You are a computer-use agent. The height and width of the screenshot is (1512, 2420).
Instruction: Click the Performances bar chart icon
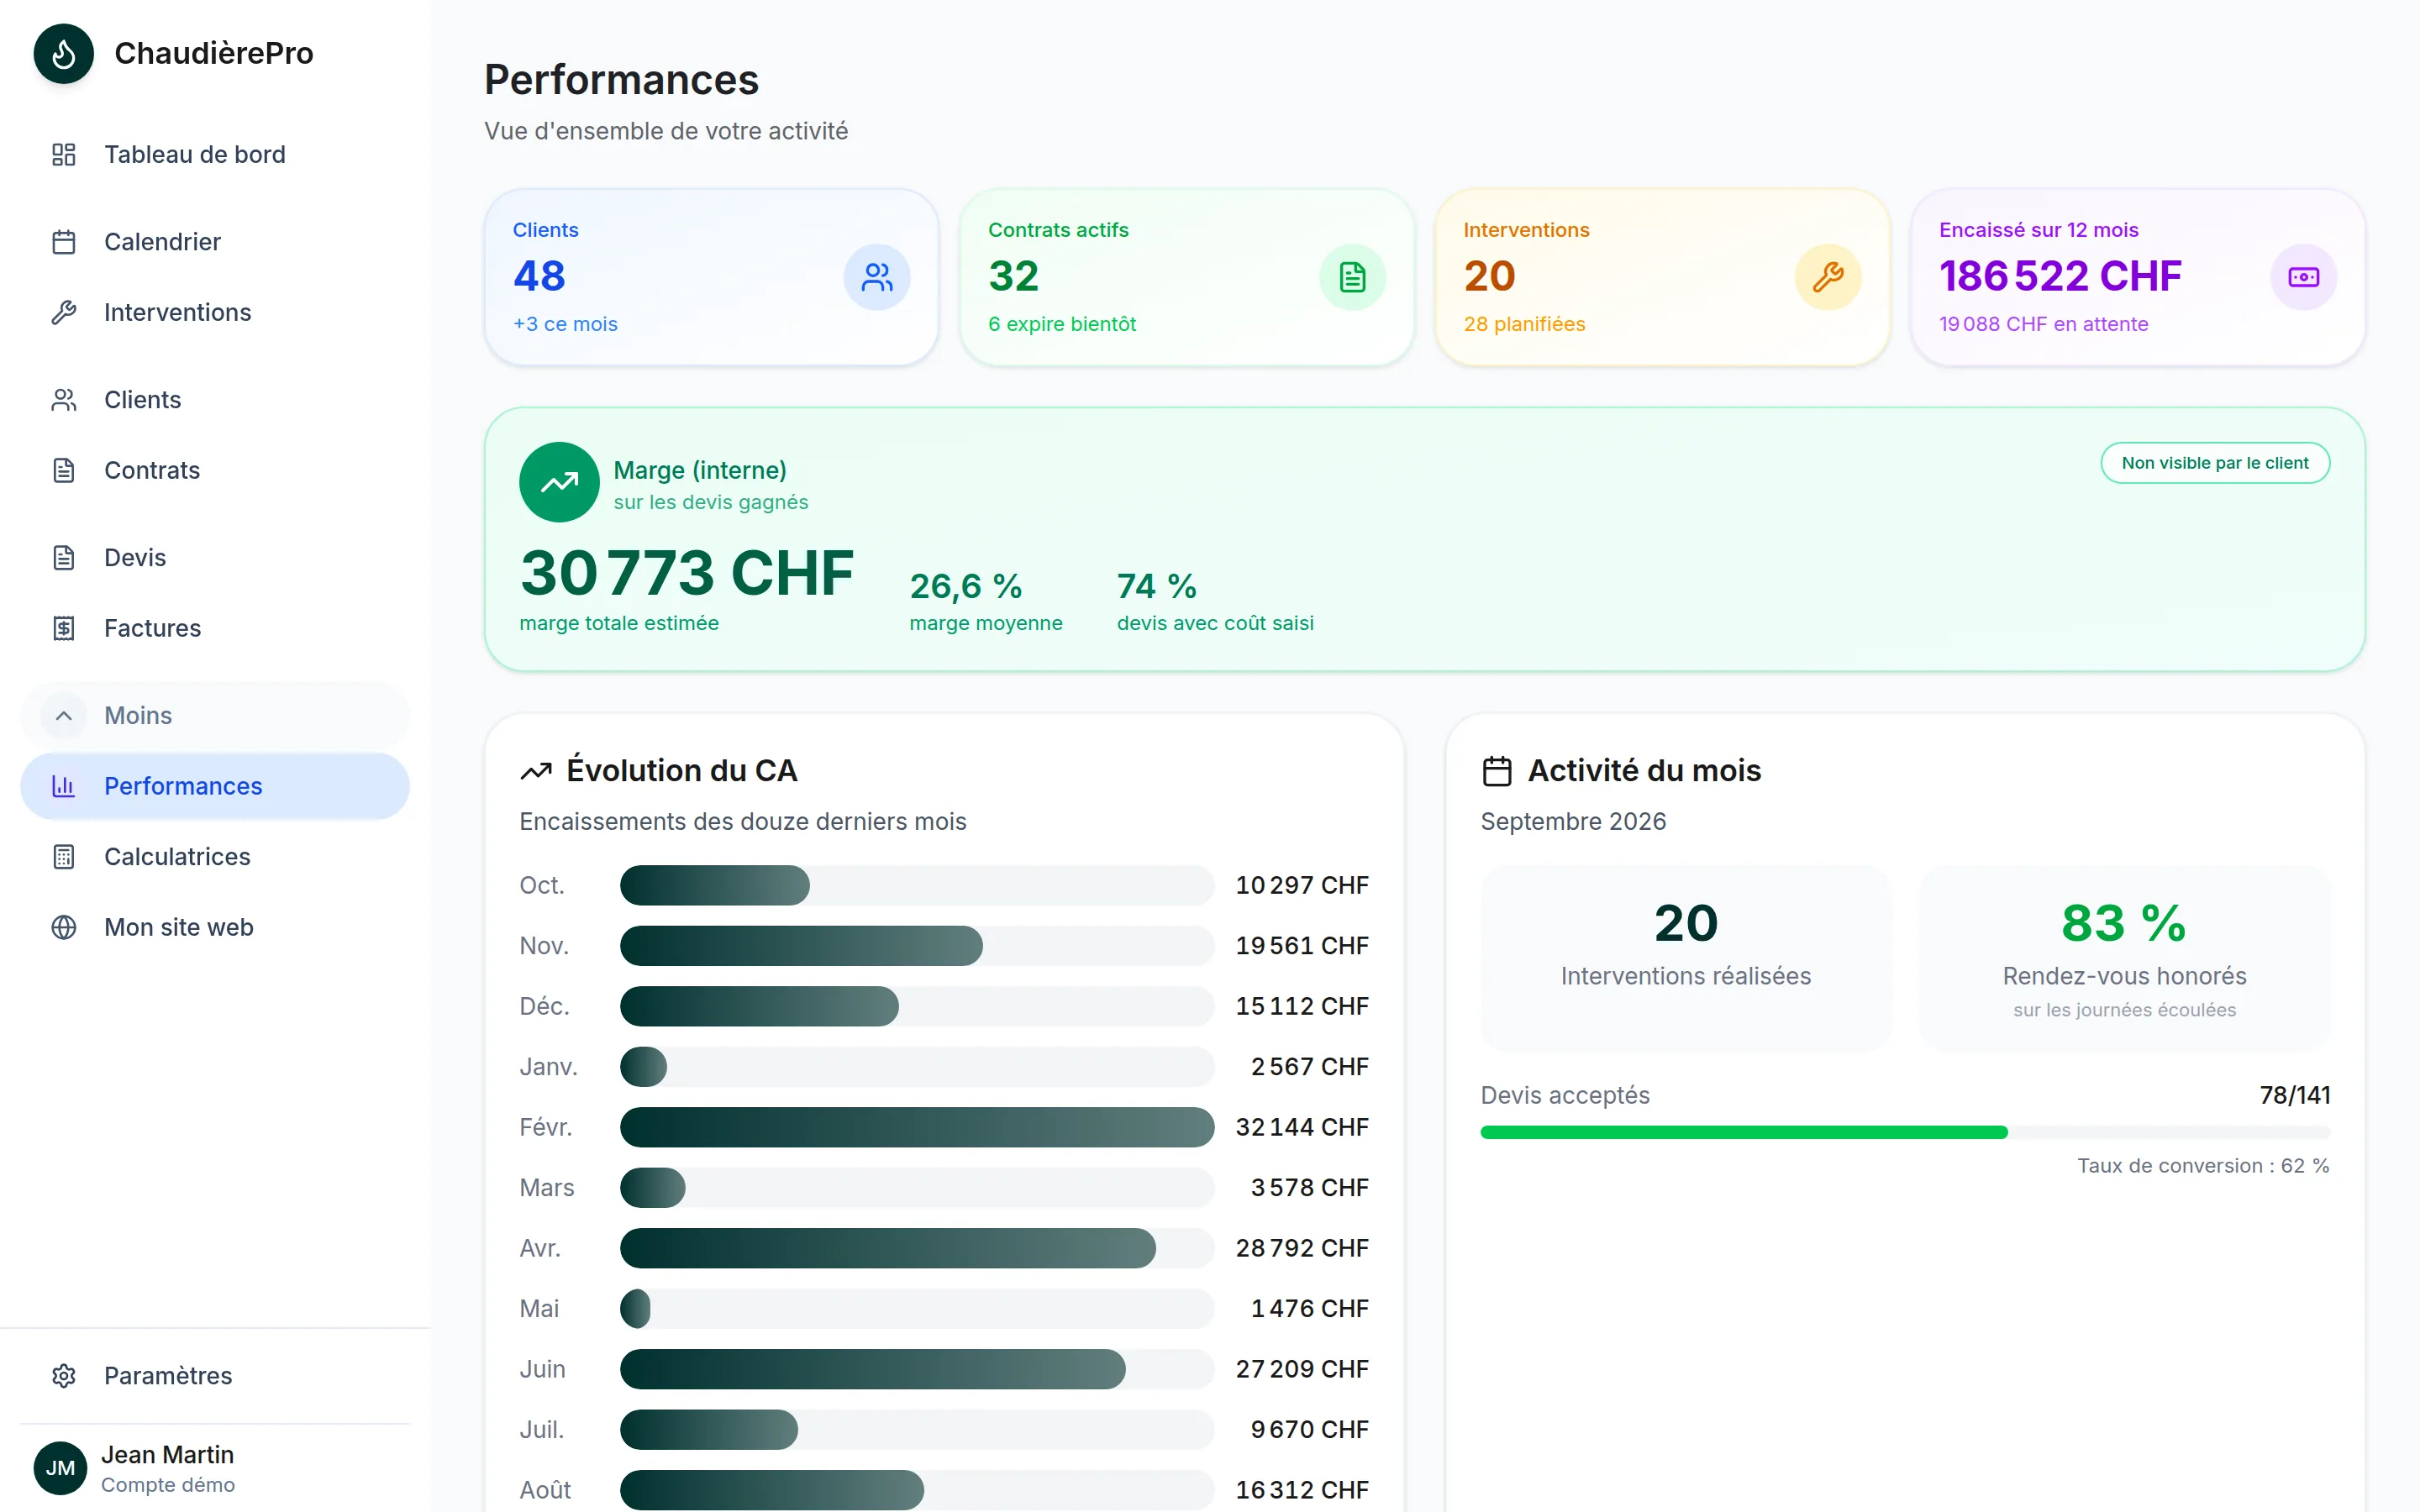click(x=64, y=786)
